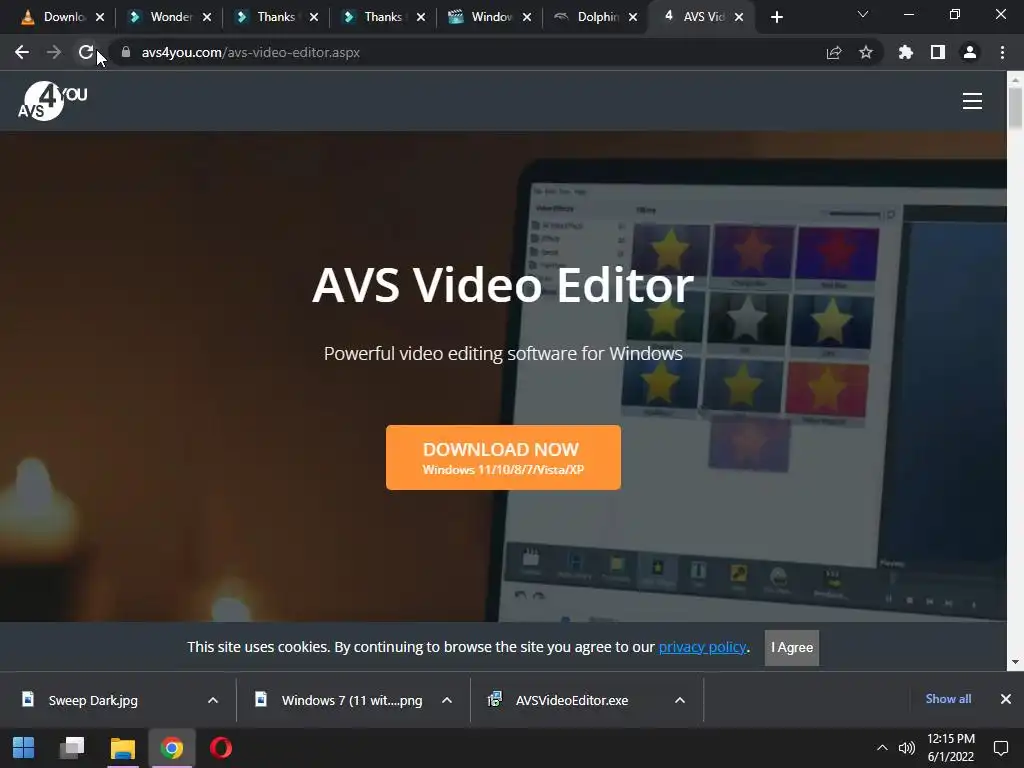Open the volume control
Image resolution: width=1024 pixels, height=768 pixels.
click(x=906, y=748)
